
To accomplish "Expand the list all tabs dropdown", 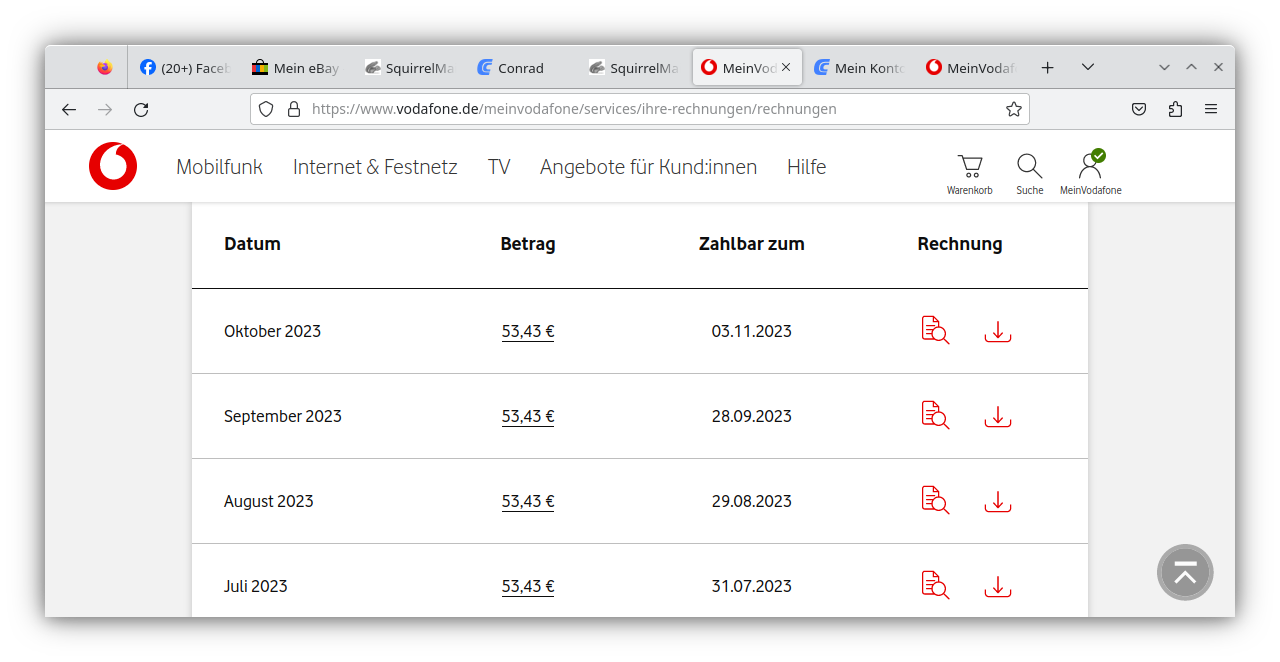I will 1088,67.
